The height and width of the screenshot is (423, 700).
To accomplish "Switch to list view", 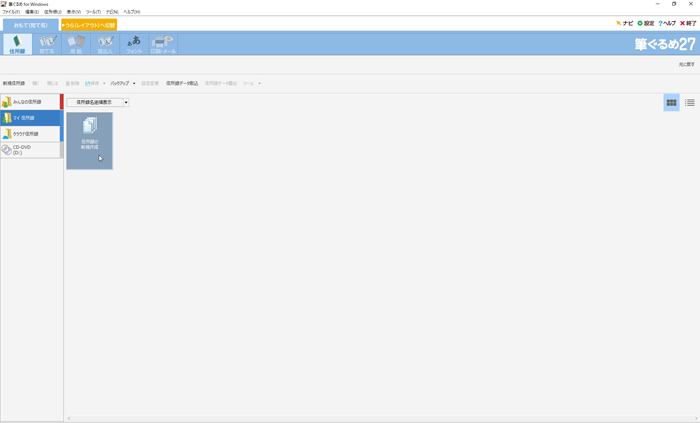I will (x=689, y=103).
